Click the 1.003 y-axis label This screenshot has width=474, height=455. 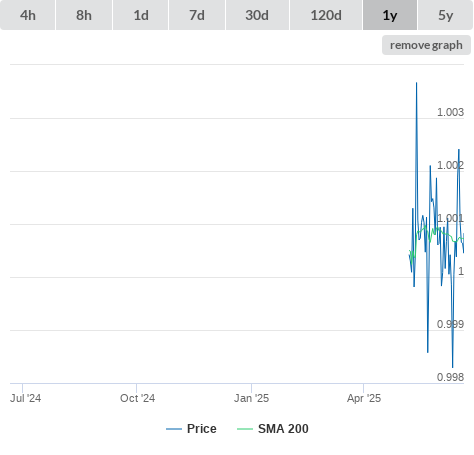[450, 112]
